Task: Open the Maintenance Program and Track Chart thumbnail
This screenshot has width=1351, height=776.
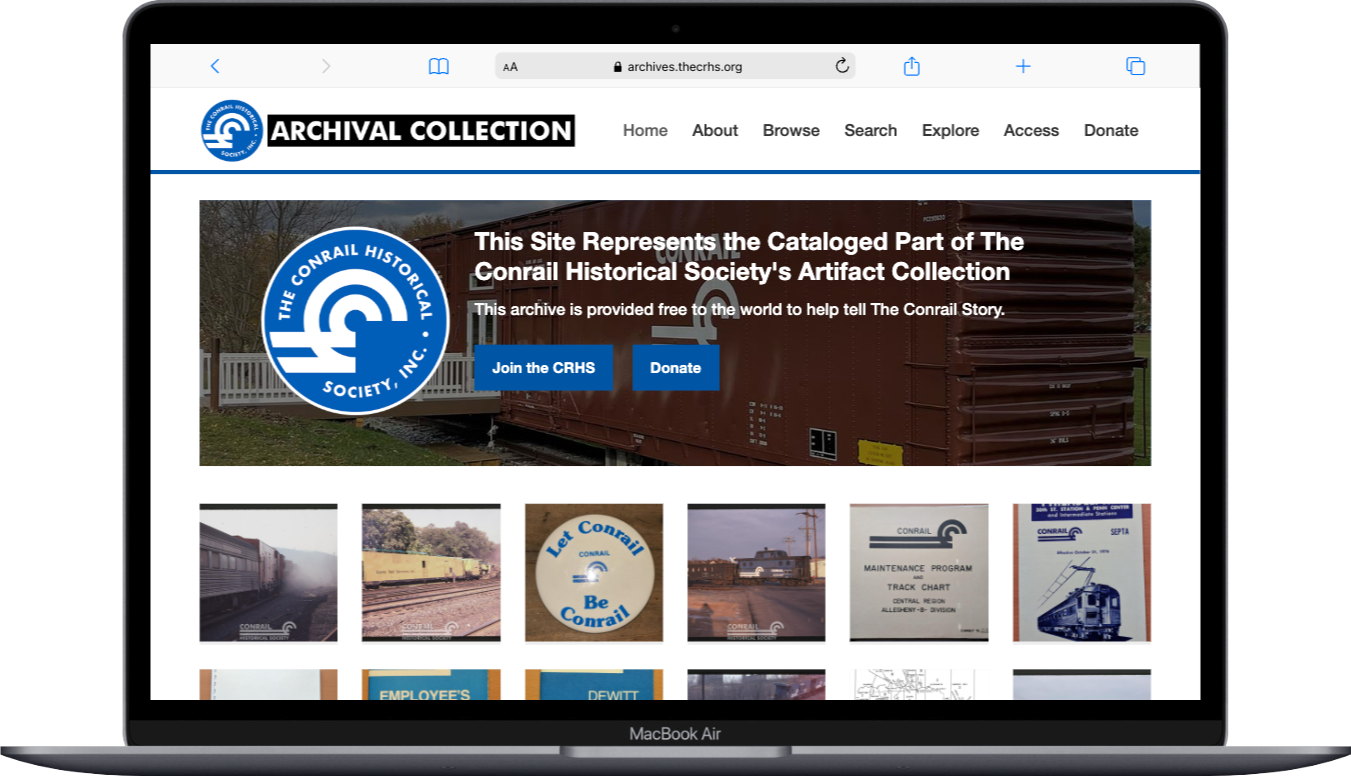Action: point(919,572)
